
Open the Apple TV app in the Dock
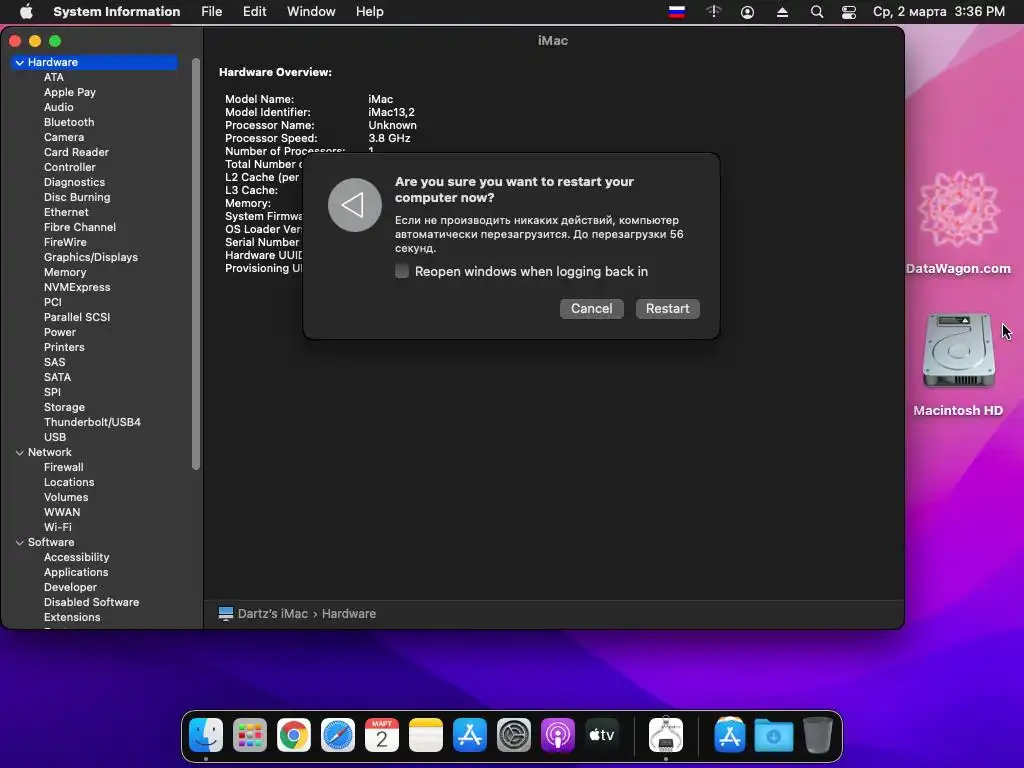click(601, 735)
